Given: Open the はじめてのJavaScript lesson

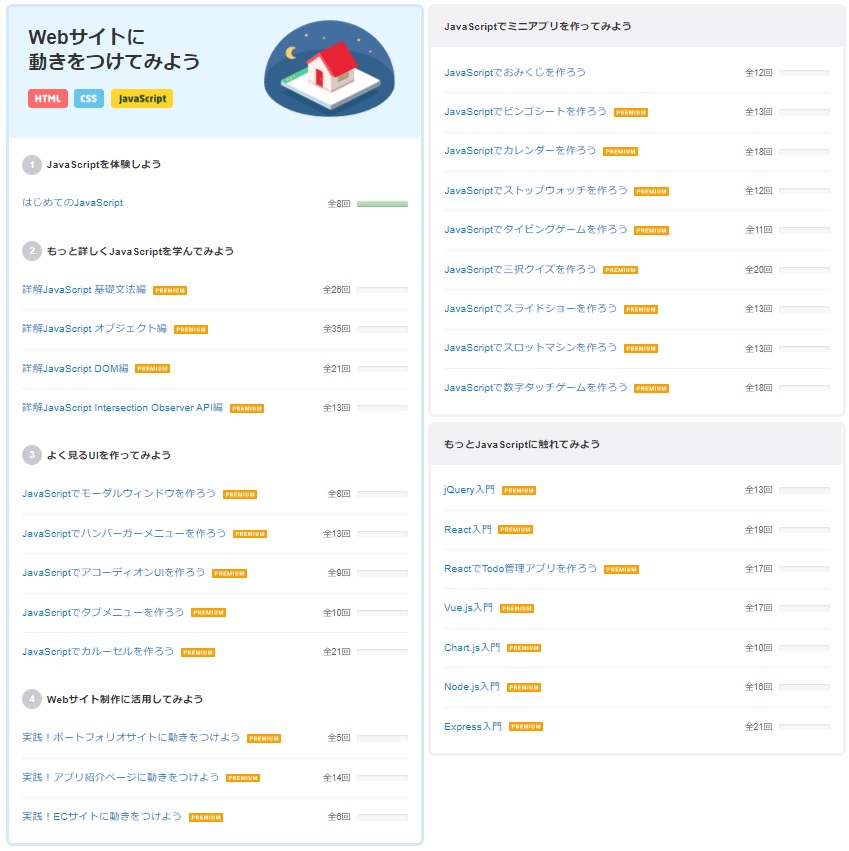Looking at the screenshot, I should pos(72,203).
